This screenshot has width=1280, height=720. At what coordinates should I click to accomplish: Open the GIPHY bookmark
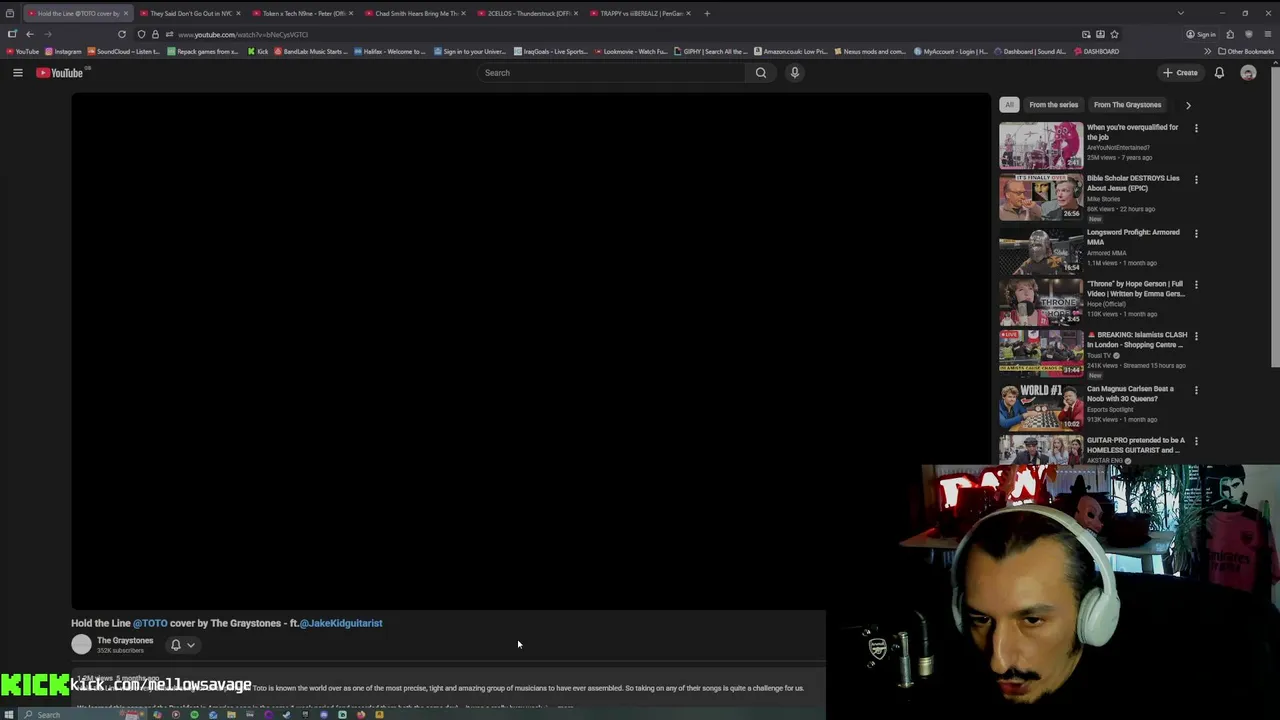710,51
